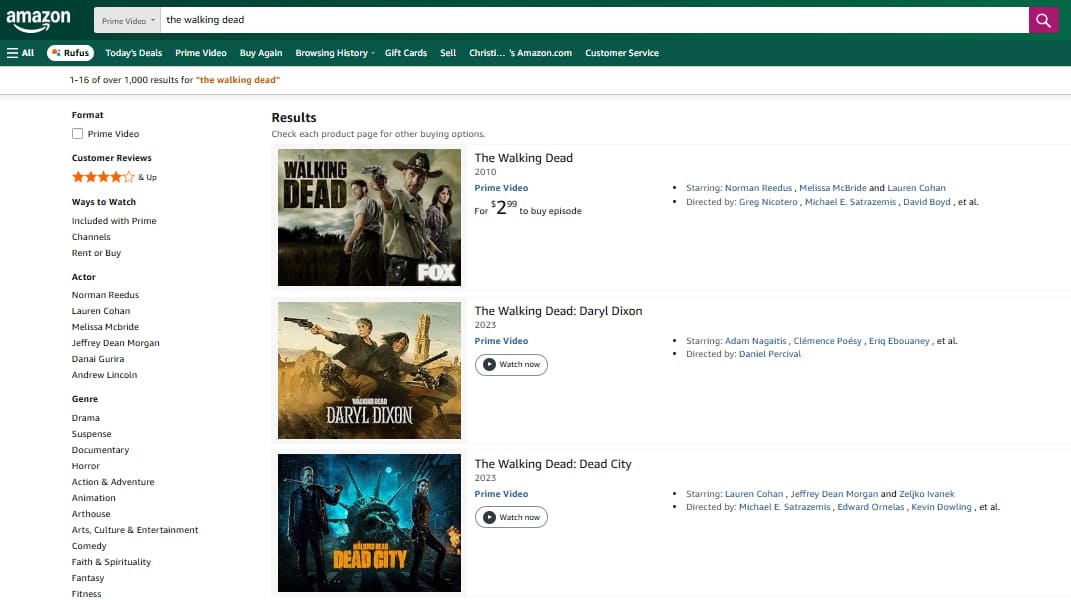Select the 4-star rating filter

100,176
